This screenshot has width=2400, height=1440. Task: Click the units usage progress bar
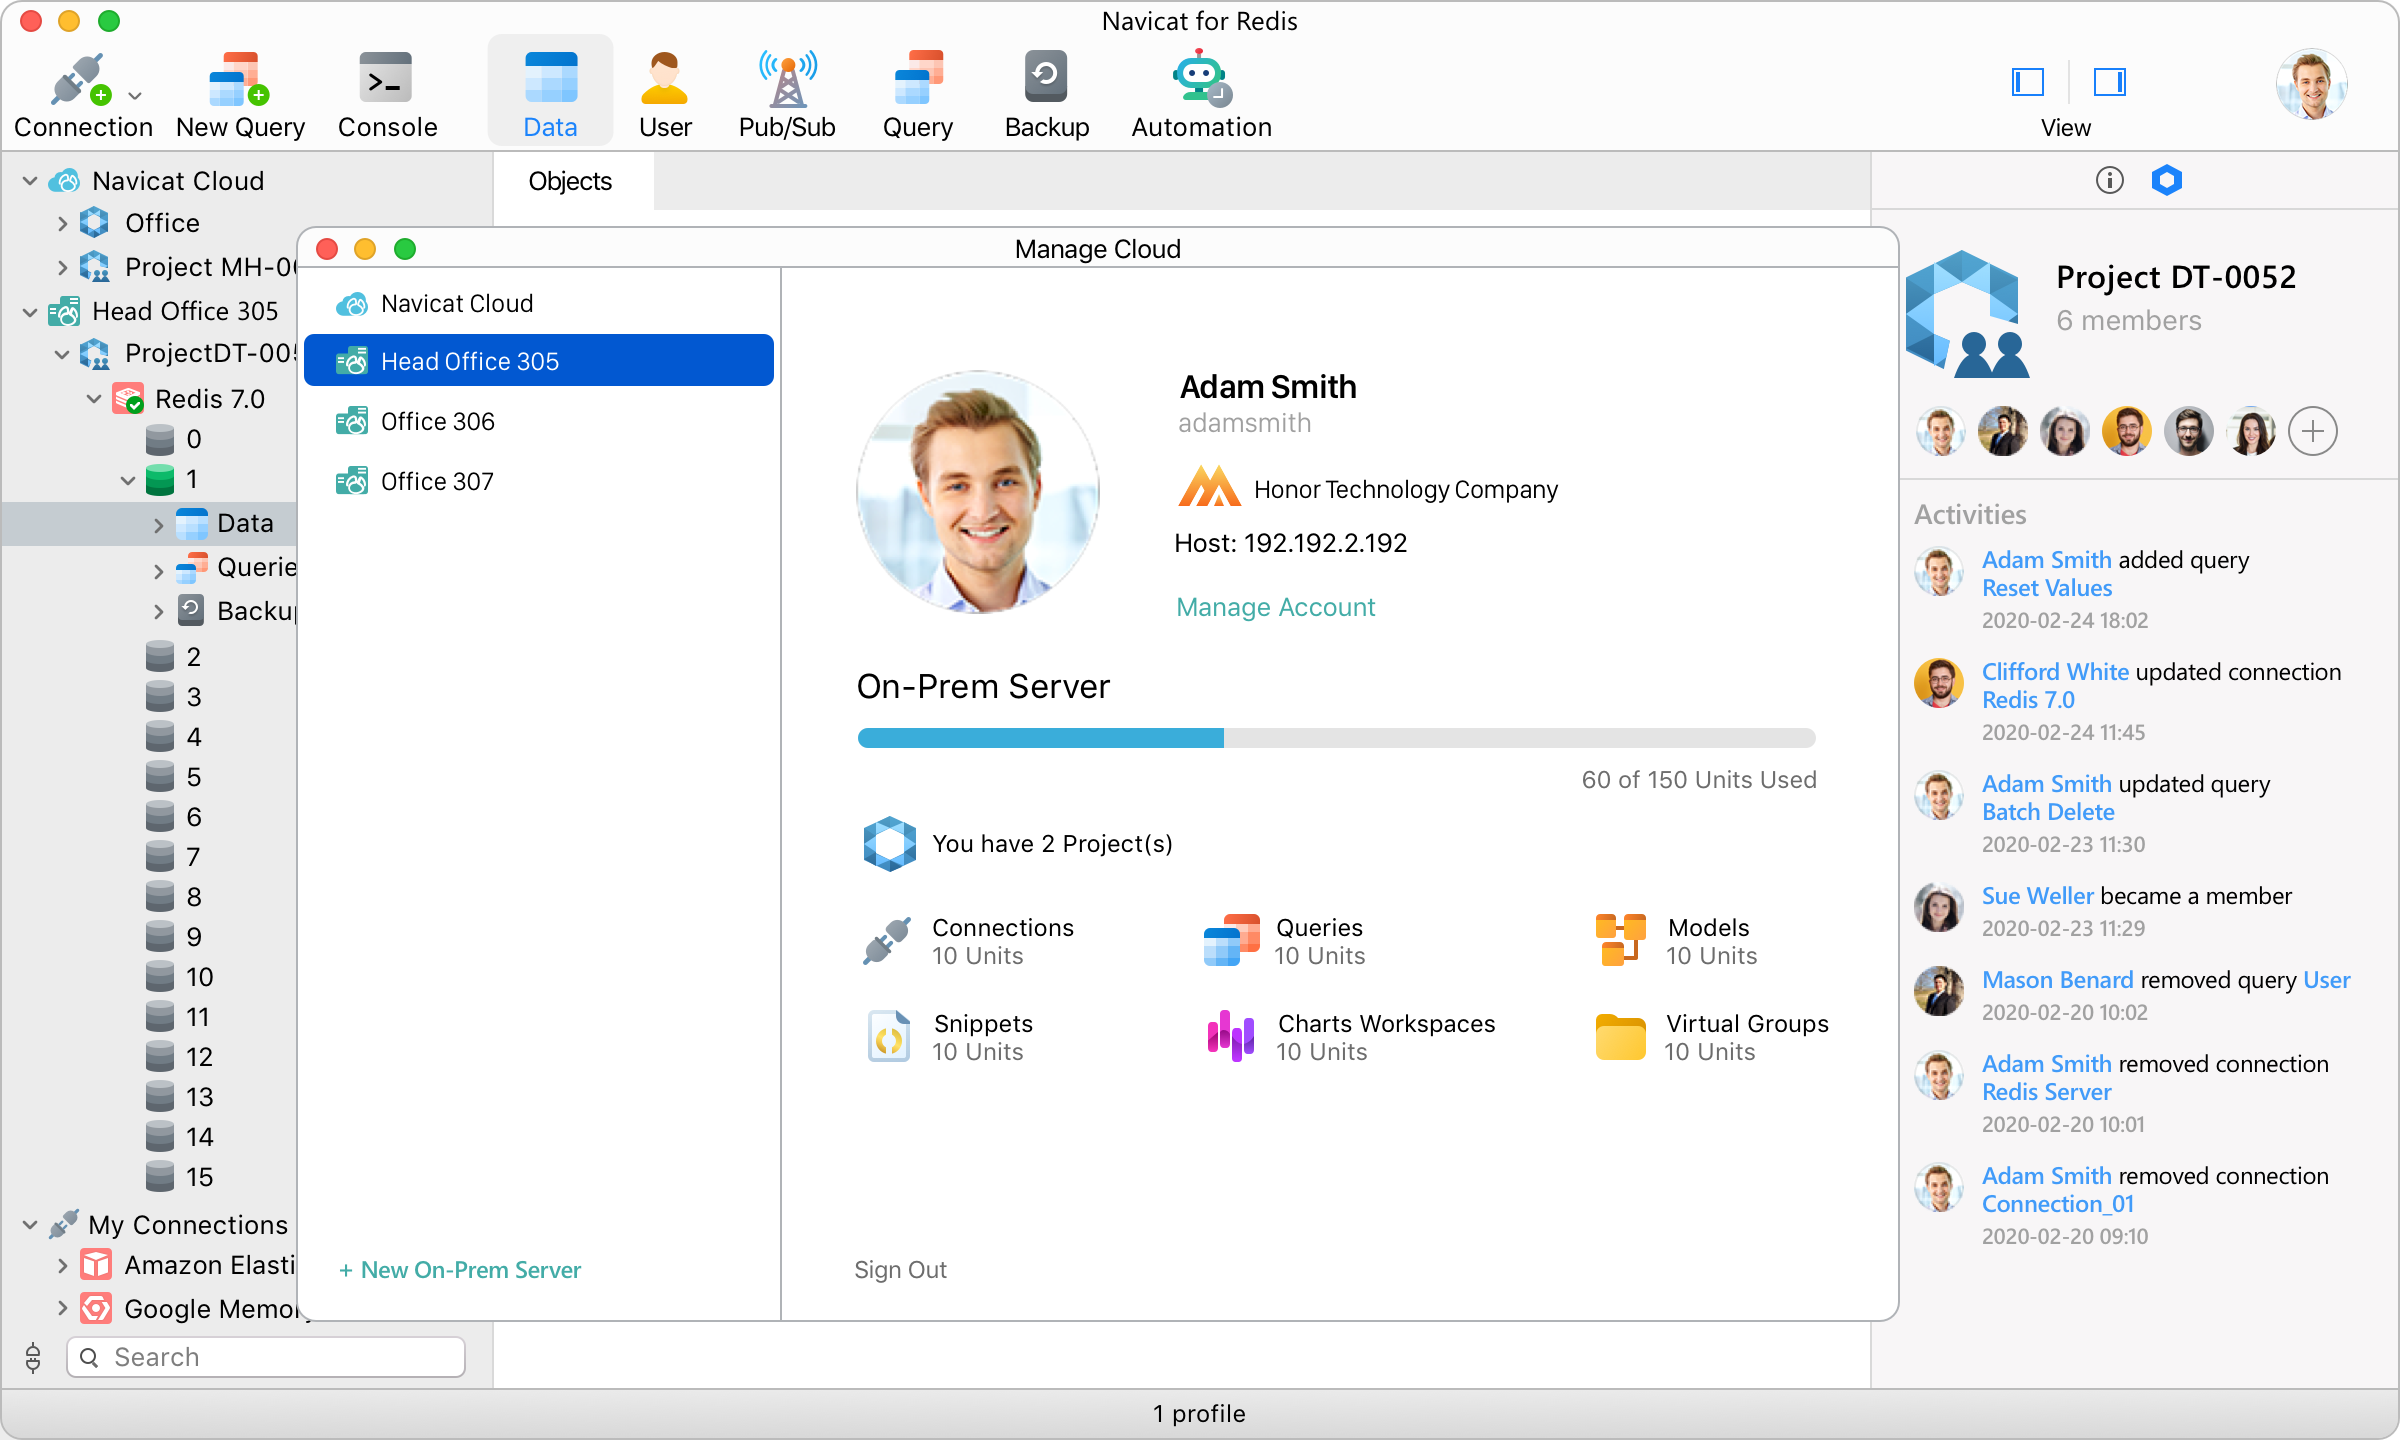[x=1336, y=738]
